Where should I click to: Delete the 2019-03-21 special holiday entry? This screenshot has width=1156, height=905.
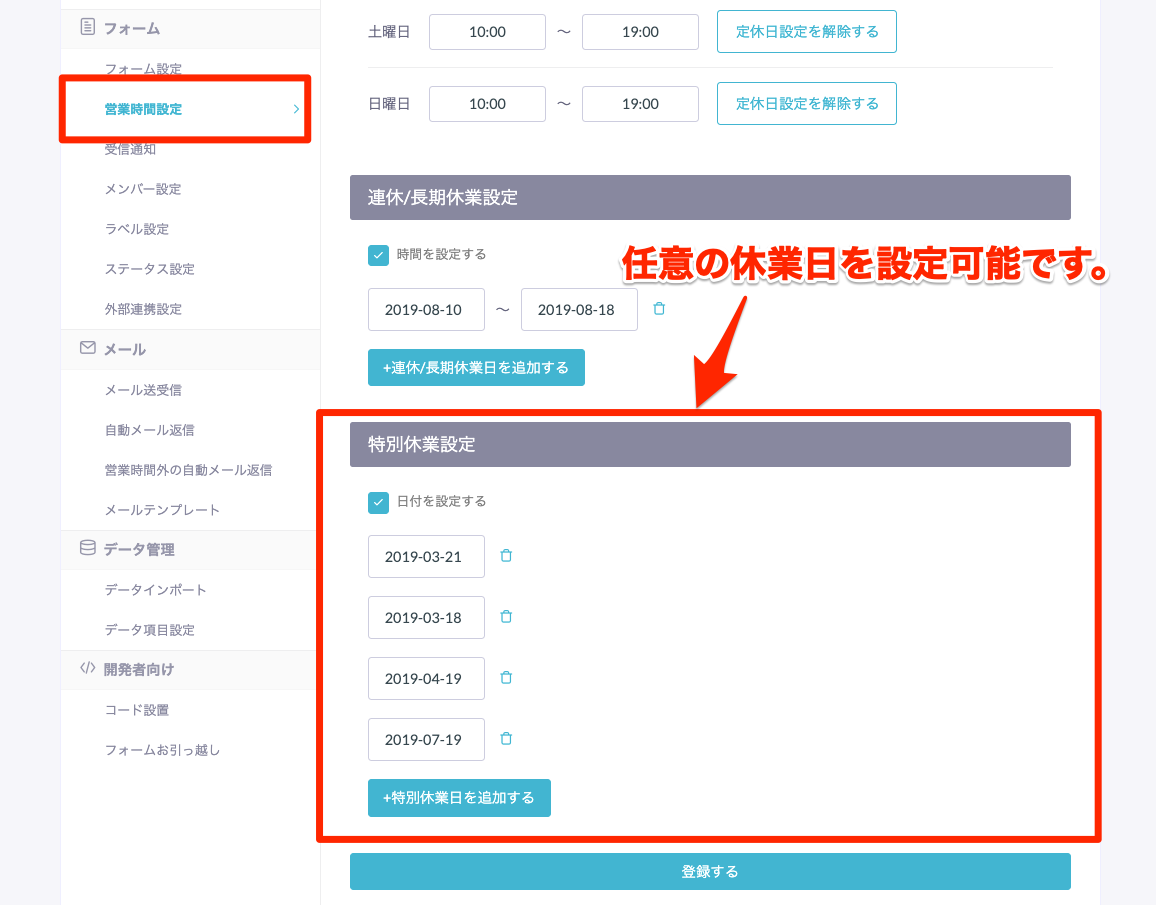point(506,556)
